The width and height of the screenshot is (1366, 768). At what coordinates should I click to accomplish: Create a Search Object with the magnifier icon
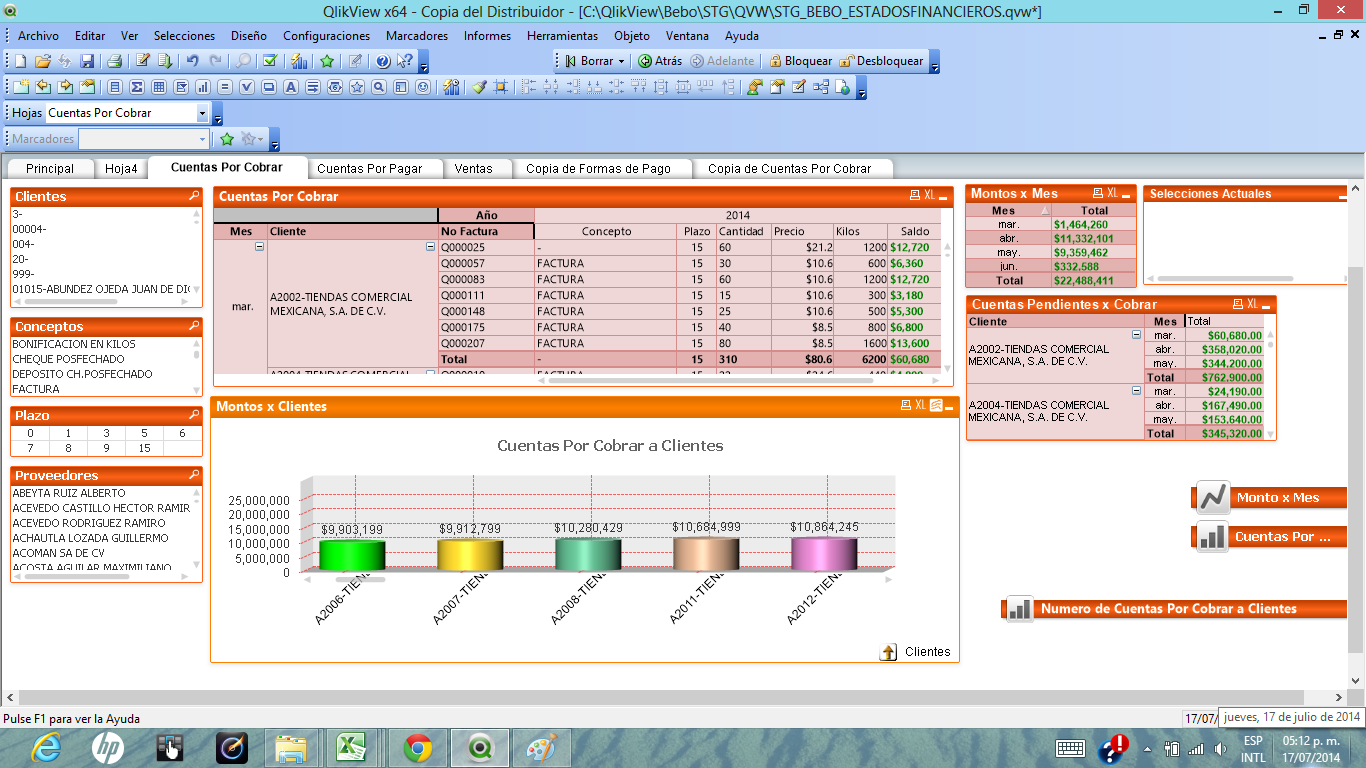click(379, 87)
